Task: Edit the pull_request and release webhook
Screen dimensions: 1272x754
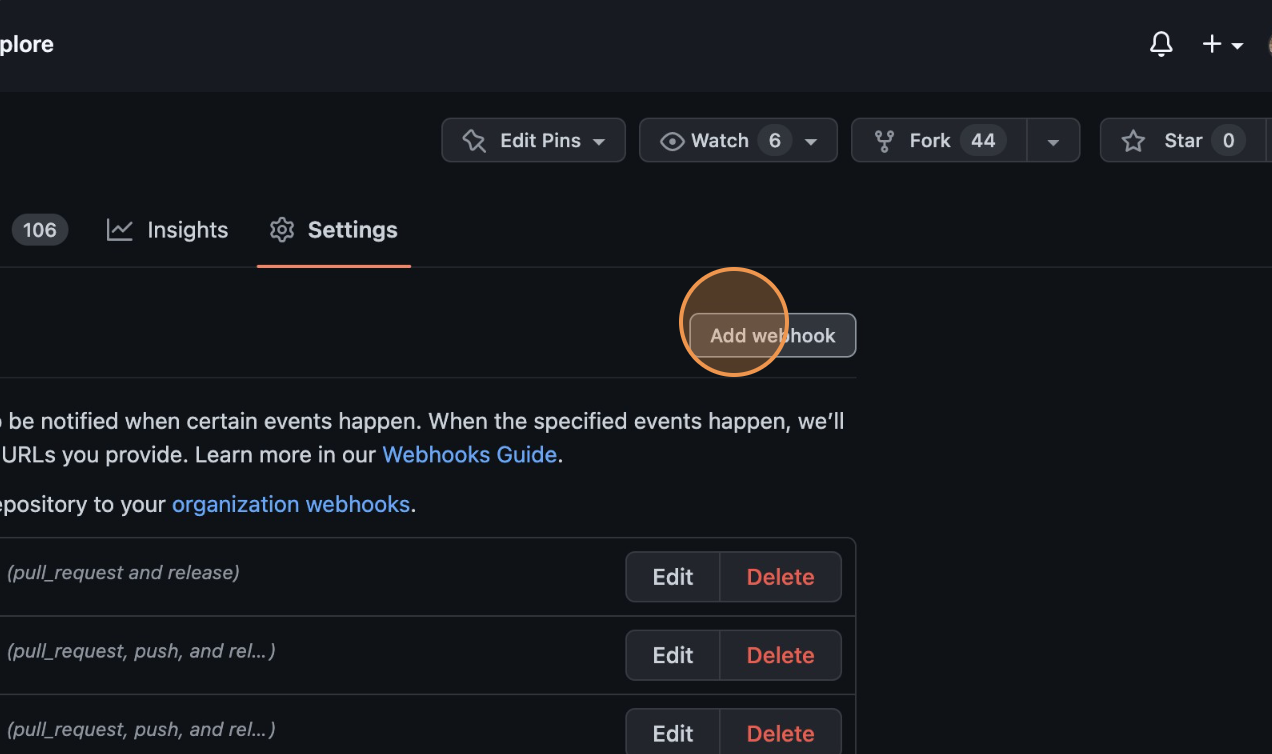Action: (671, 576)
